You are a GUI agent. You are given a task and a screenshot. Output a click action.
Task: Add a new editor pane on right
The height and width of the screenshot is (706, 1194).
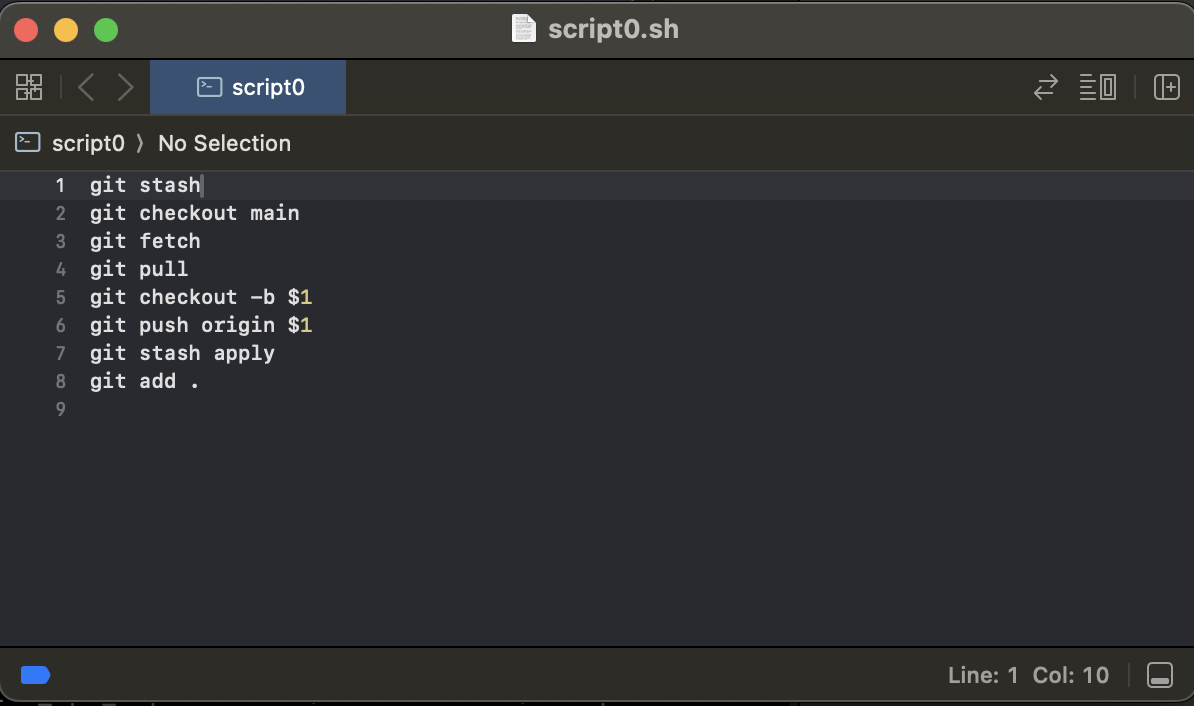tap(1166, 87)
